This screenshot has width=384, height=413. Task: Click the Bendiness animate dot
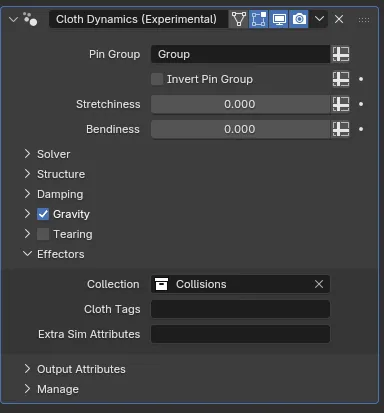361,129
